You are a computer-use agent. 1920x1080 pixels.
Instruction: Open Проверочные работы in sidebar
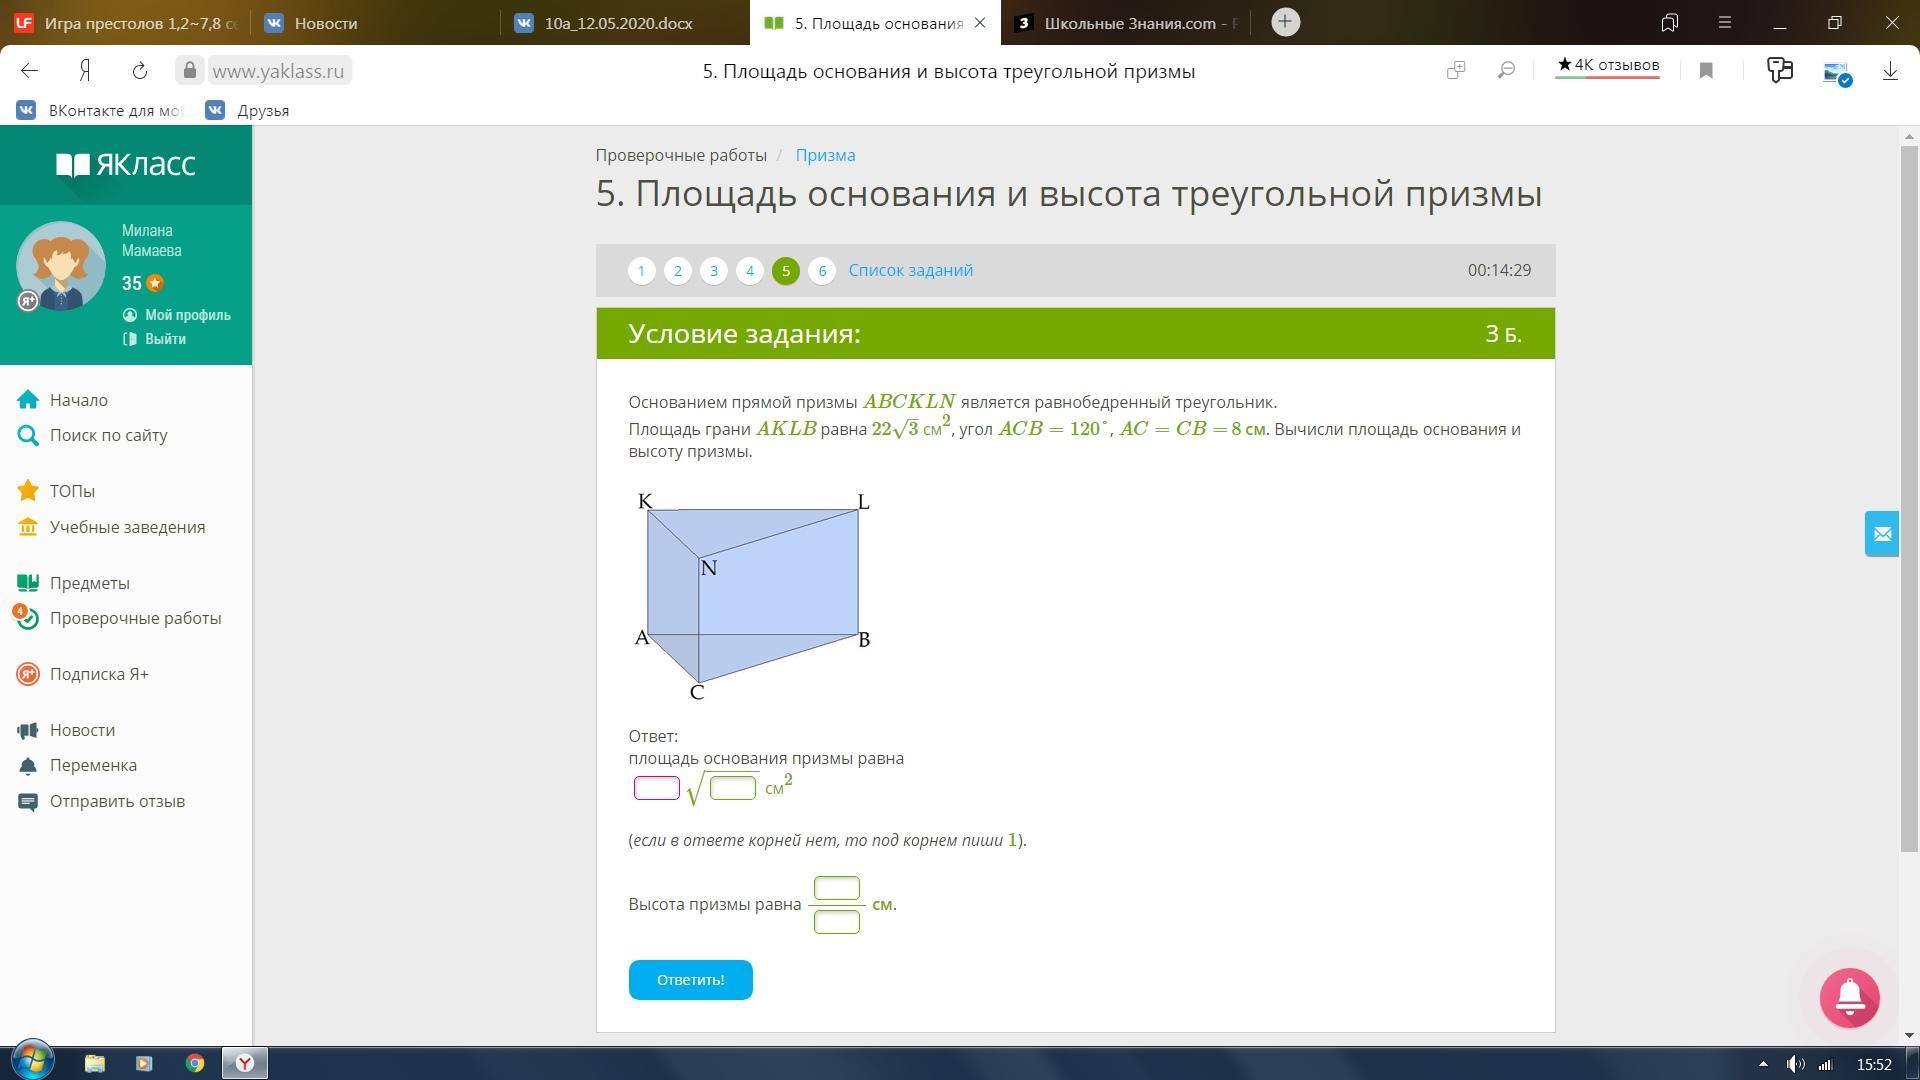point(135,618)
